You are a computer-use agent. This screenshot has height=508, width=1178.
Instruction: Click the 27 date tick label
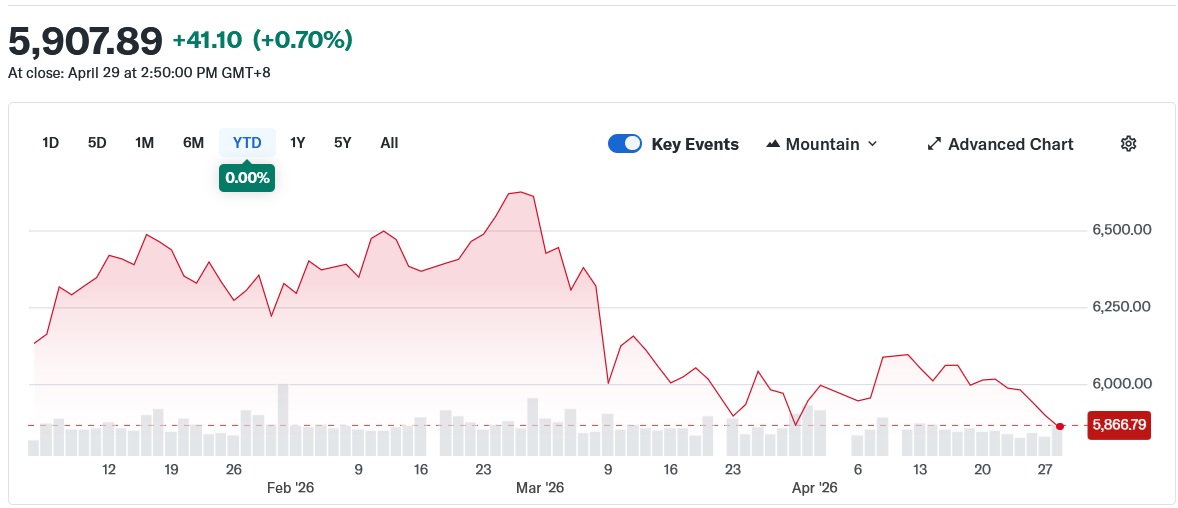click(1044, 470)
